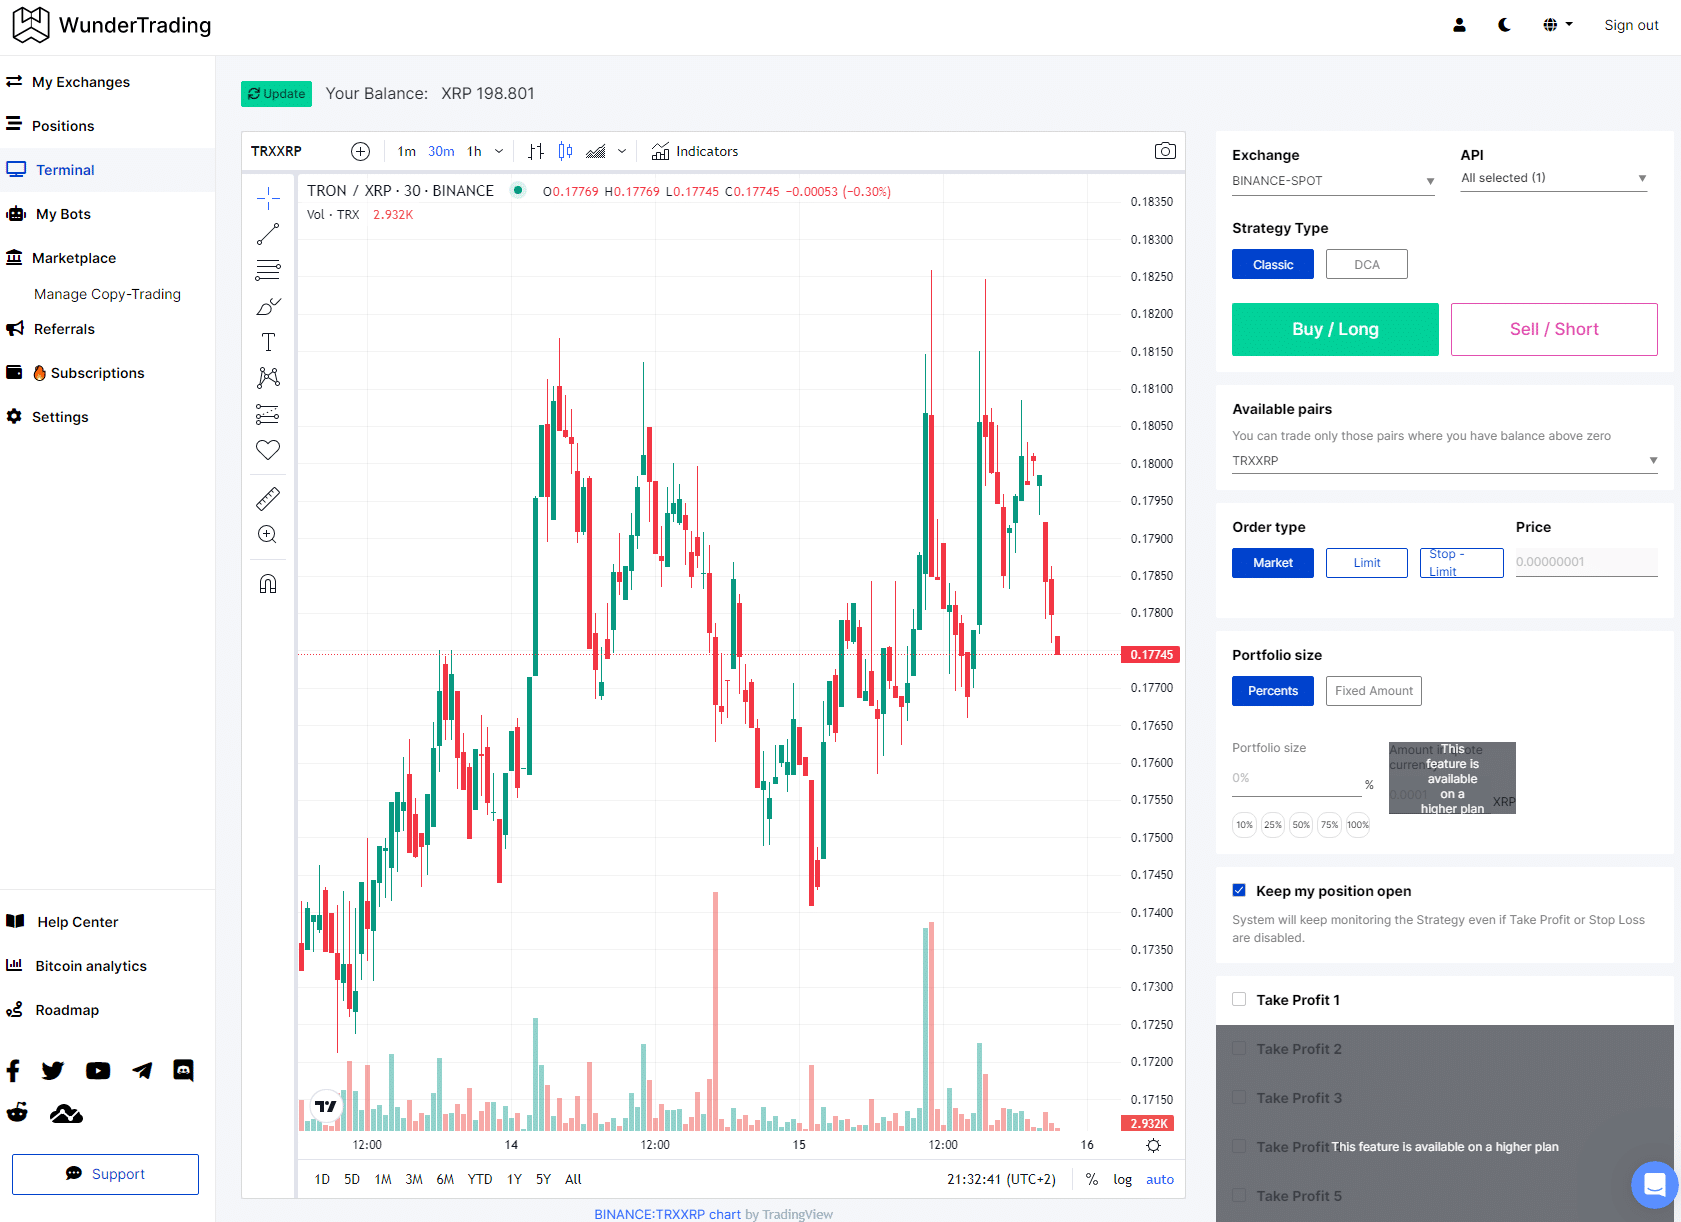Viewport: 1681px width, 1222px height.
Task: Set portfolio size to 50%
Action: [x=1301, y=825]
